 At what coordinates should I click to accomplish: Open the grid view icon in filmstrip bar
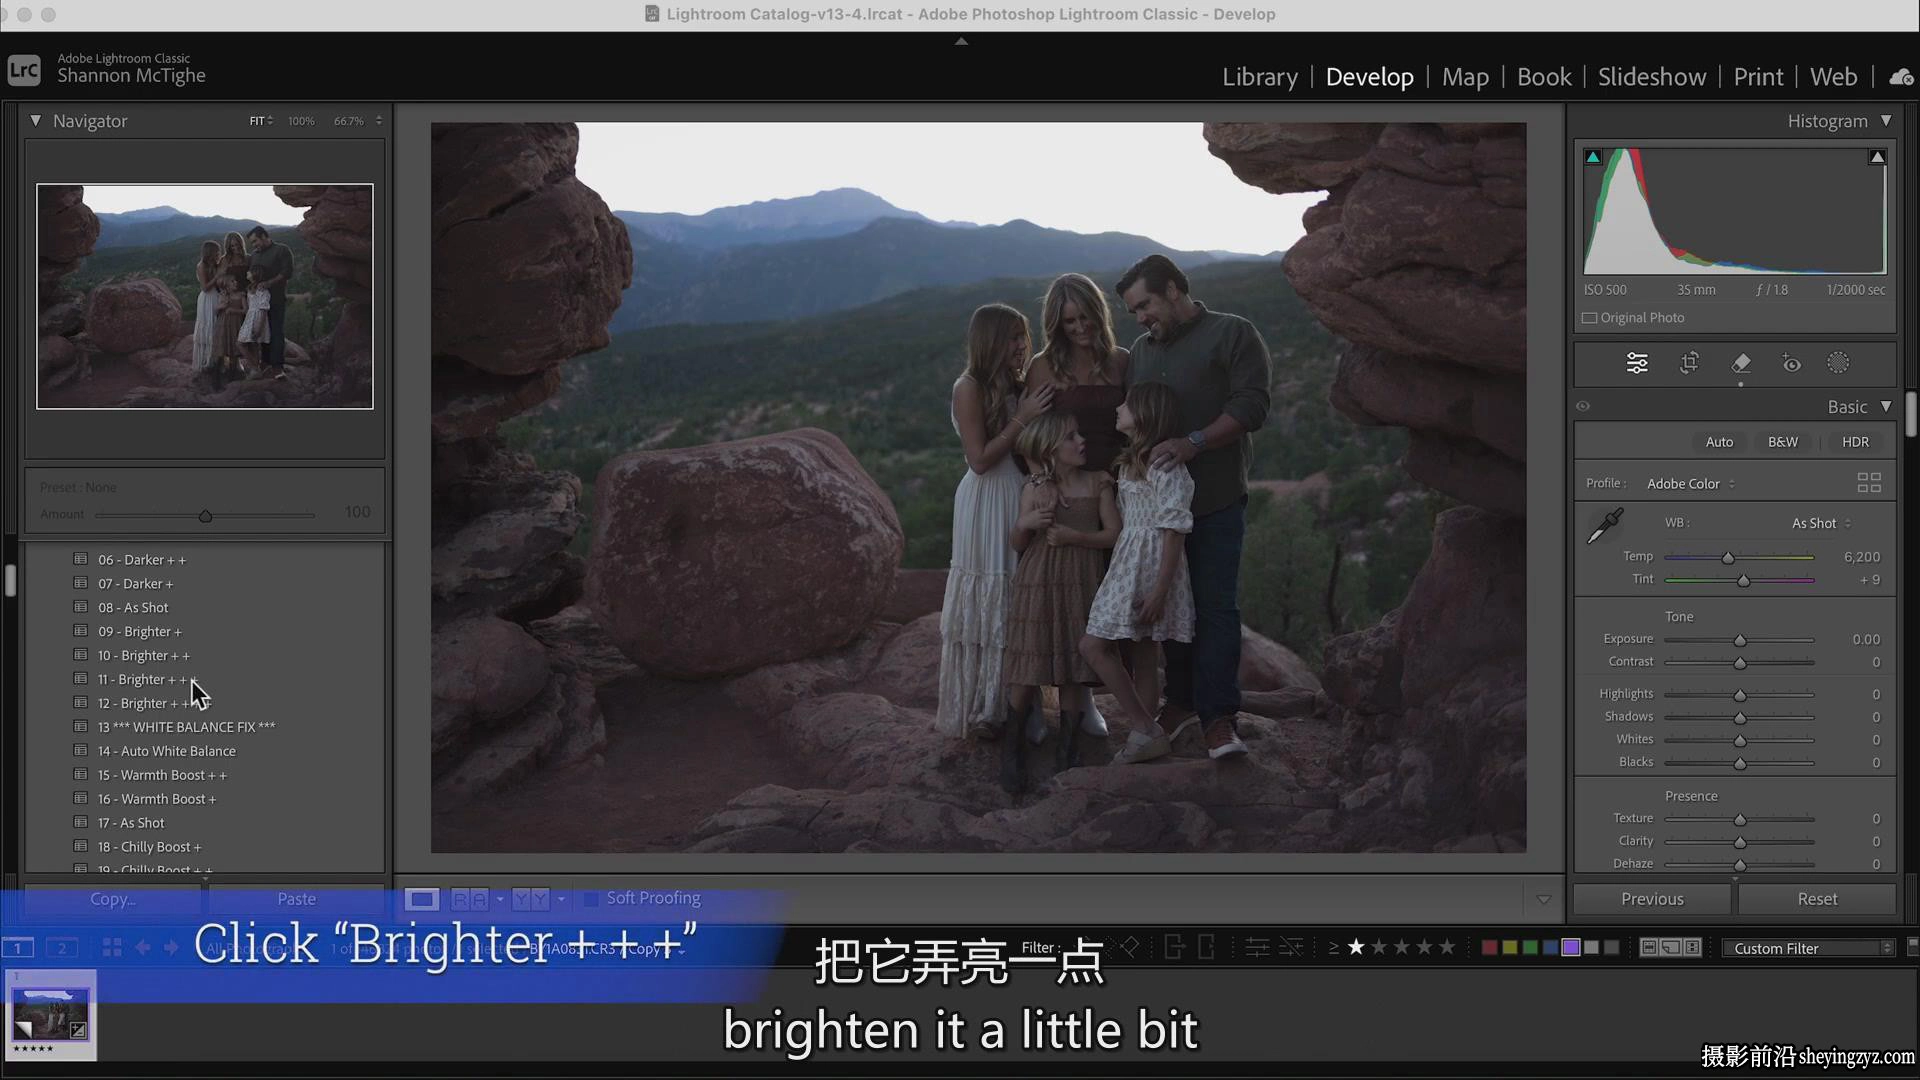(x=112, y=947)
